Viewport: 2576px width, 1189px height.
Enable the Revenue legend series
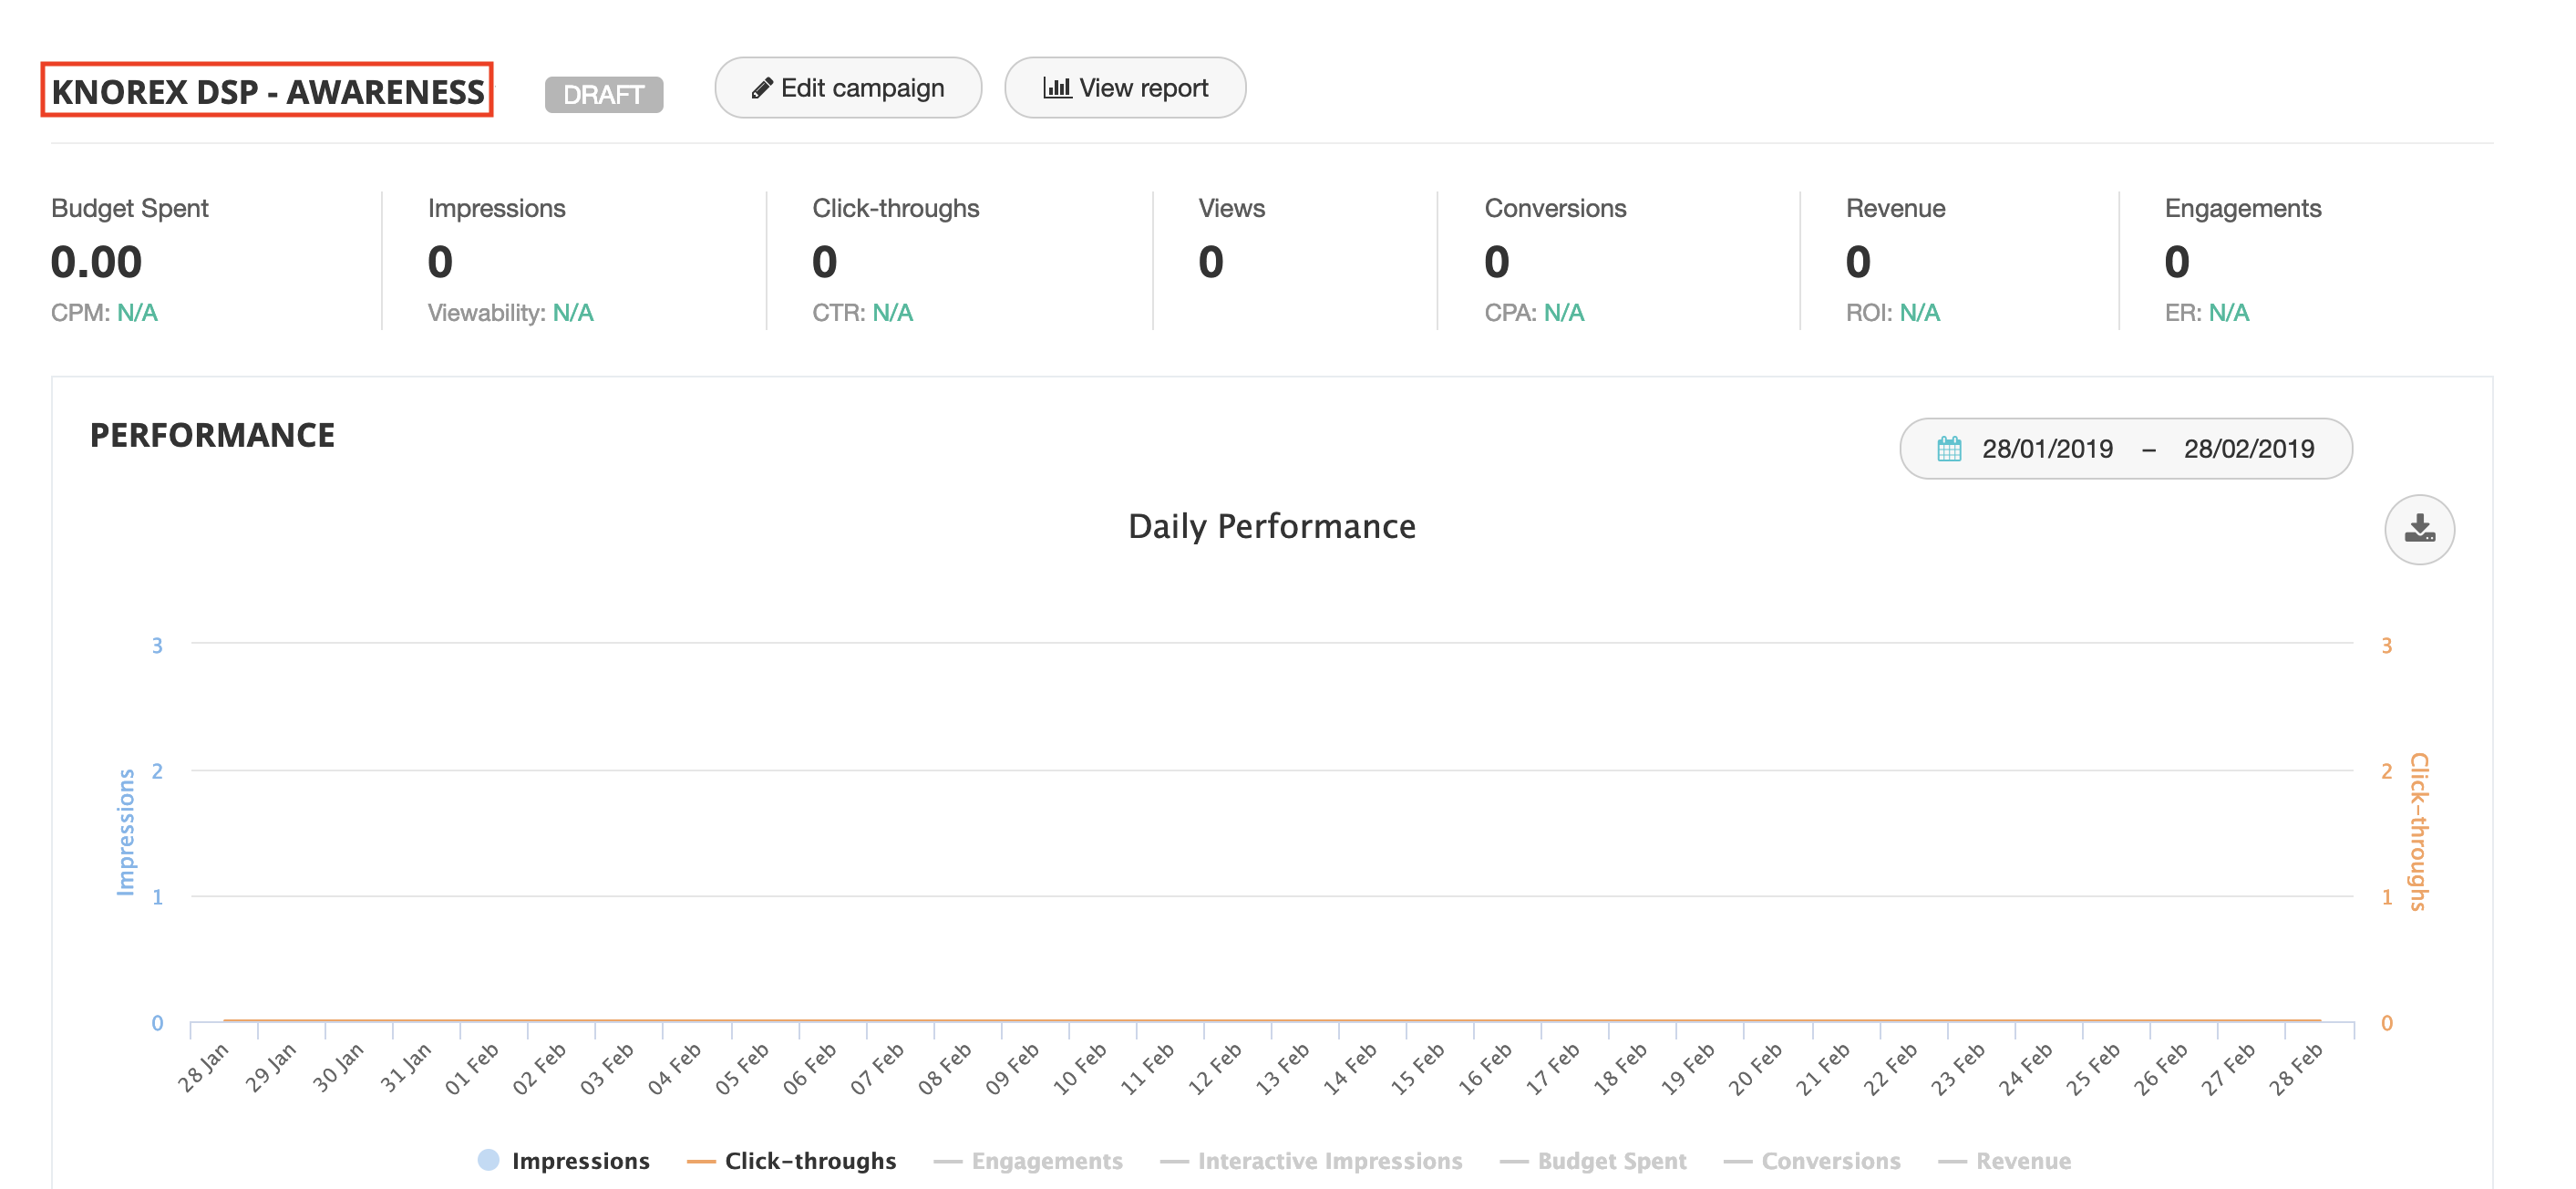click(2005, 1160)
